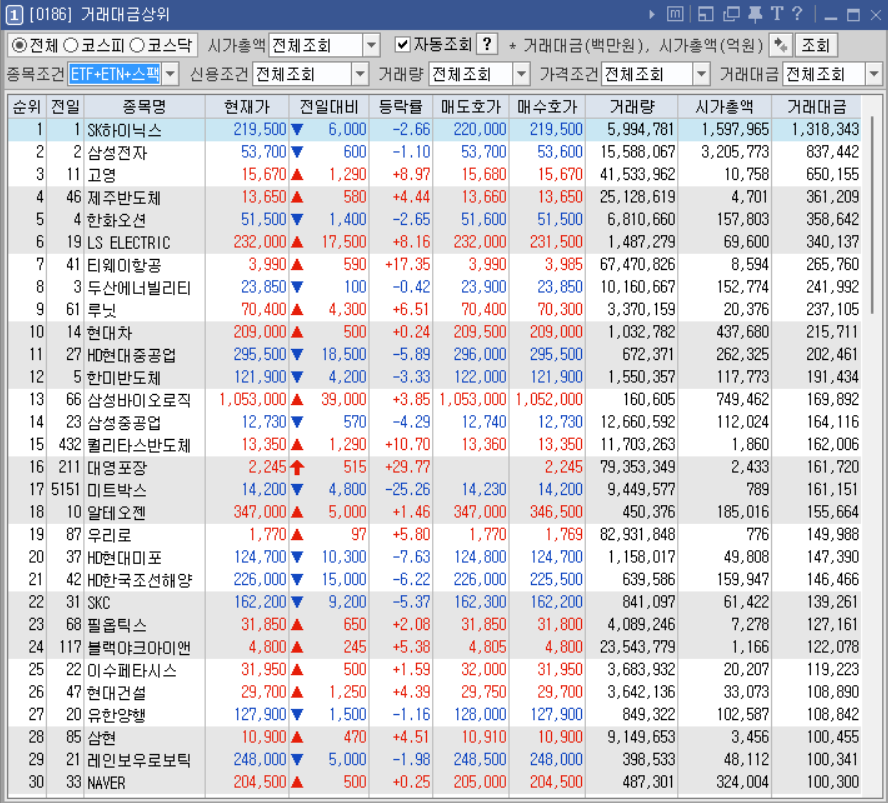Click the 매도호가 column header
888x803 pixels.
click(x=471, y=106)
